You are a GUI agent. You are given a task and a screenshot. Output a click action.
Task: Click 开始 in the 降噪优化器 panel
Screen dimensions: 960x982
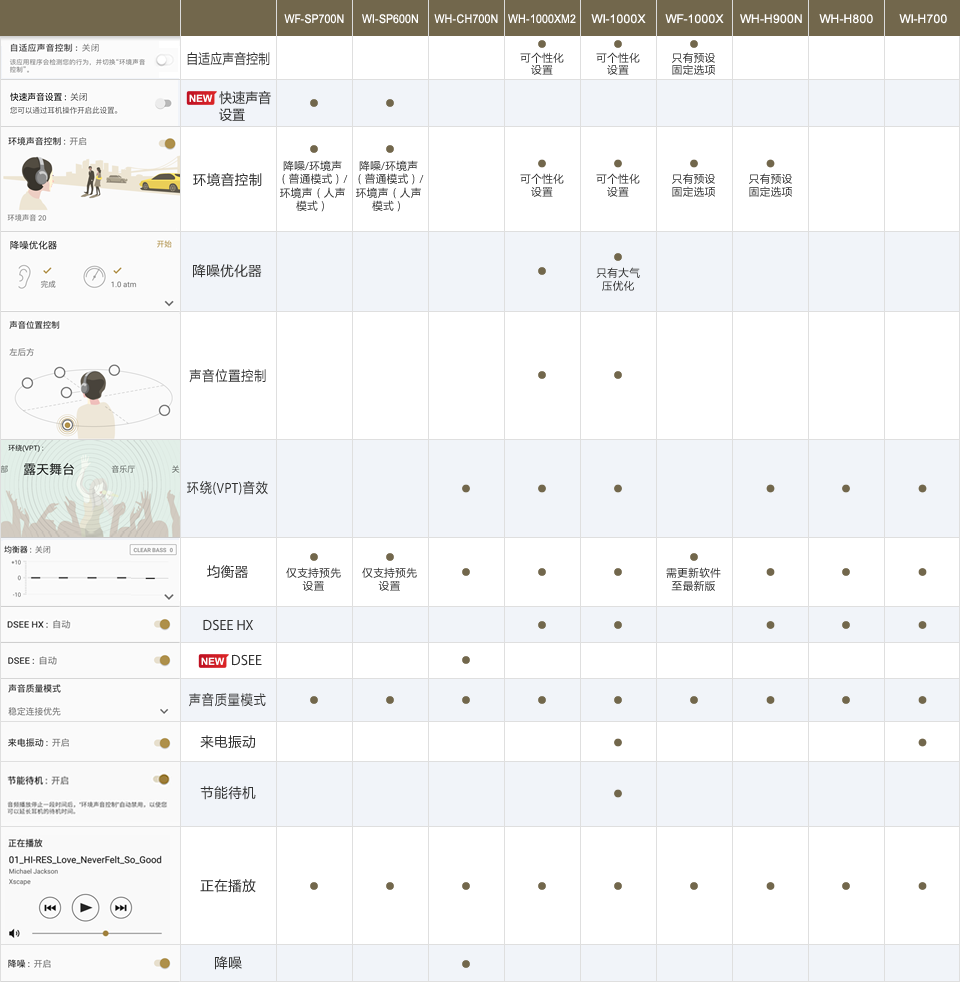tap(164, 244)
